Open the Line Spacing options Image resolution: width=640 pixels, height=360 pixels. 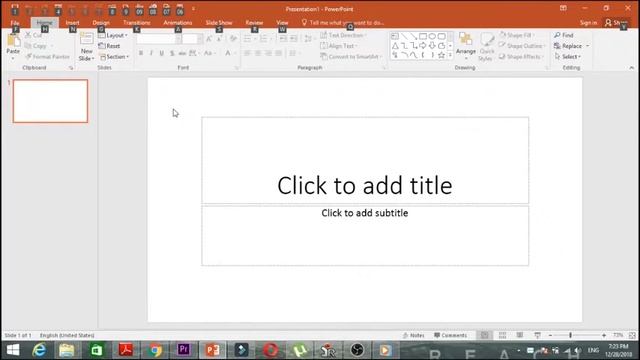click(x=309, y=39)
